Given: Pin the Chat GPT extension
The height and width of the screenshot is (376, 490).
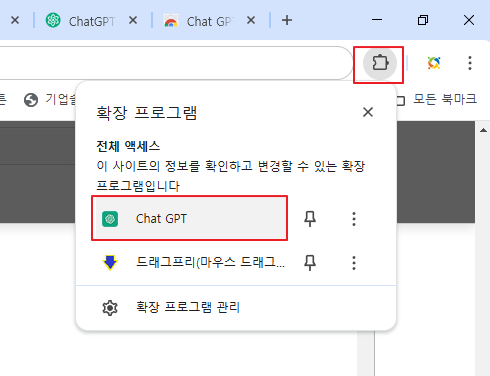Looking at the screenshot, I should click(310, 219).
